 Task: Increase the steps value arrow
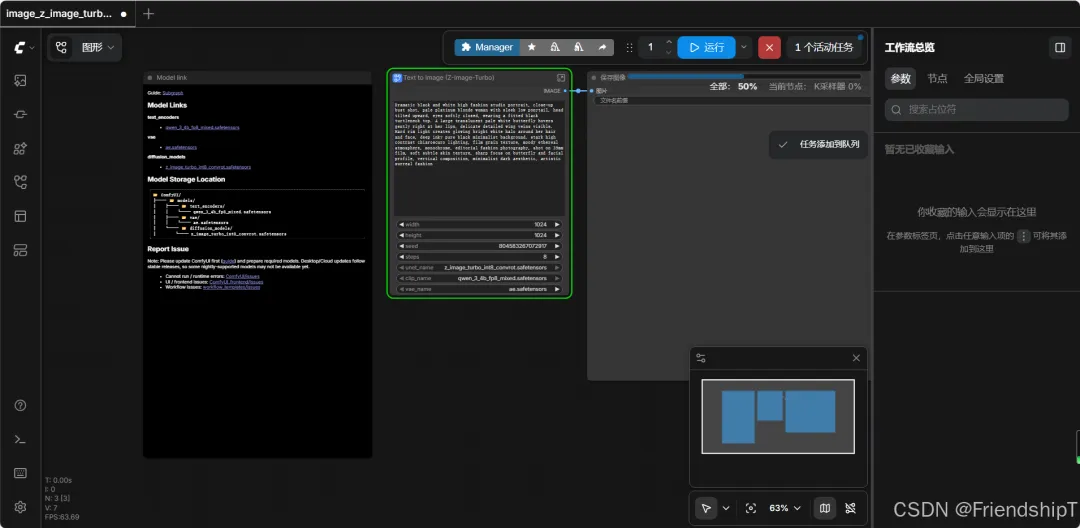pos(557,257)
